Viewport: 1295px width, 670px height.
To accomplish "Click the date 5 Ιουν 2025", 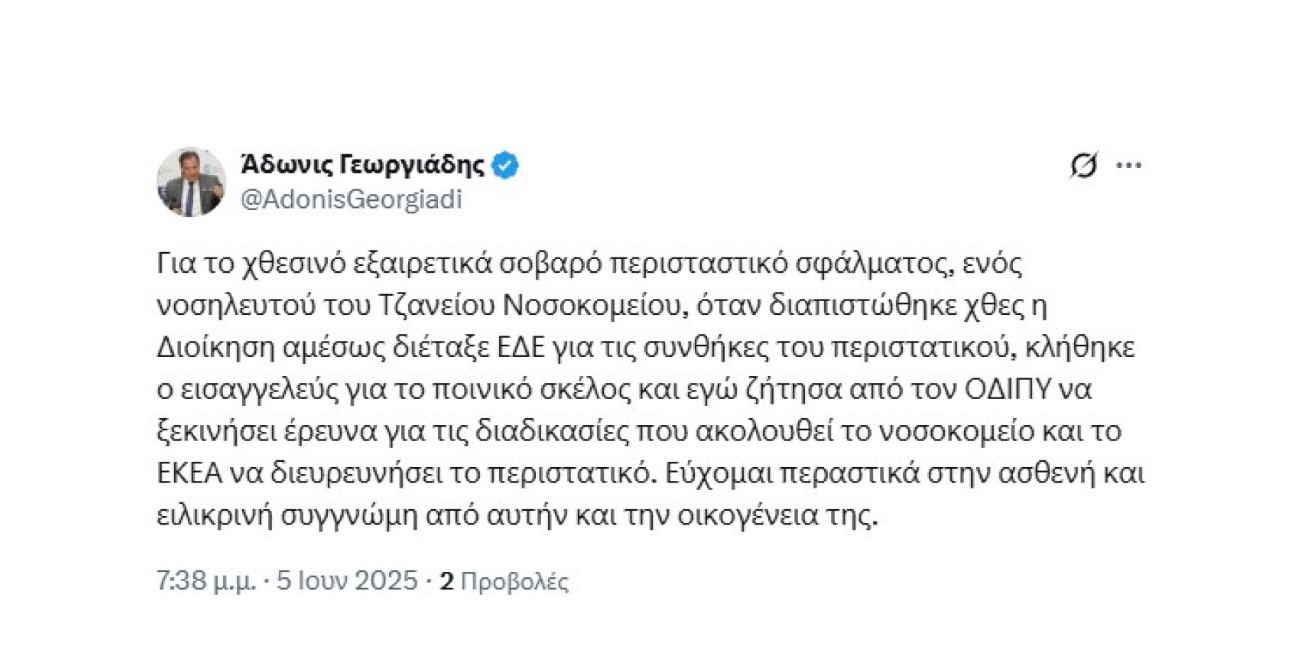I will point(346,581).
